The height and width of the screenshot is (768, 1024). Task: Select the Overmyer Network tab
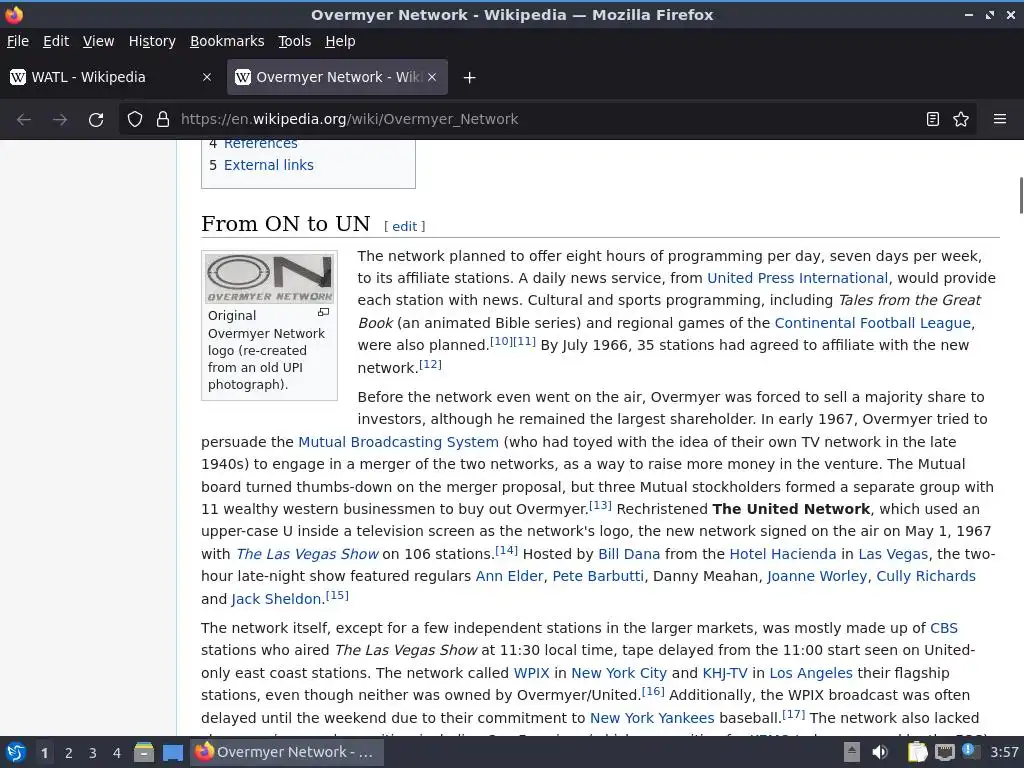[337, 77]
